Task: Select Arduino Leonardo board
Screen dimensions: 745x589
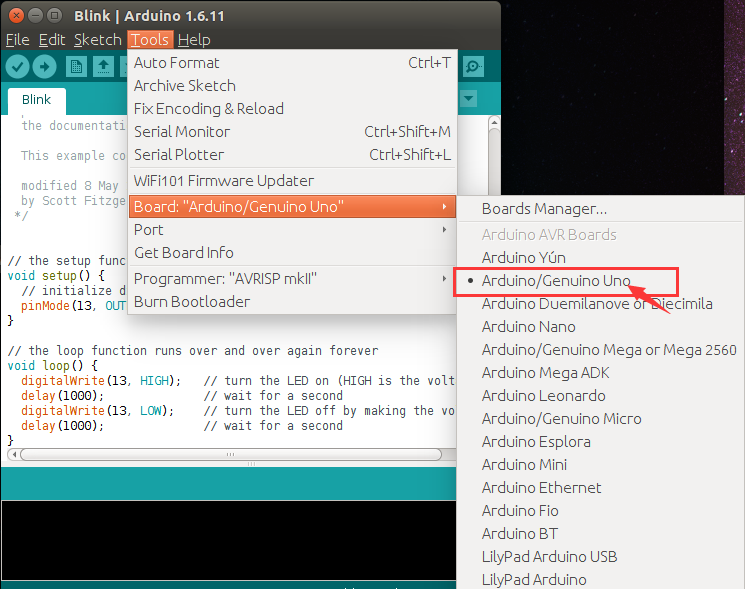Action: click(601, 396)
